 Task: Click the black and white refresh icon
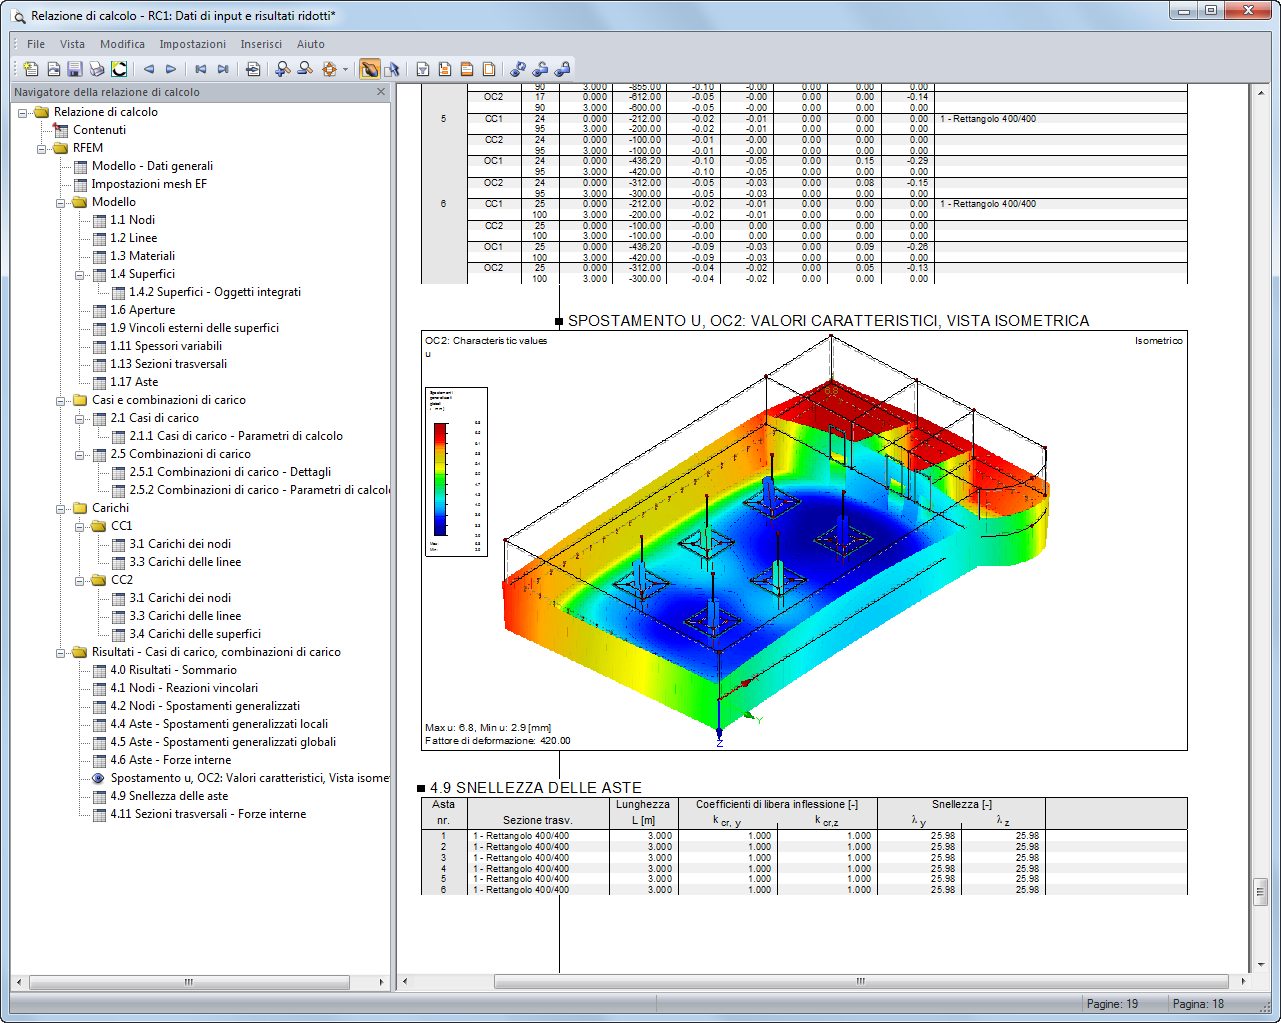pos(119,69)
